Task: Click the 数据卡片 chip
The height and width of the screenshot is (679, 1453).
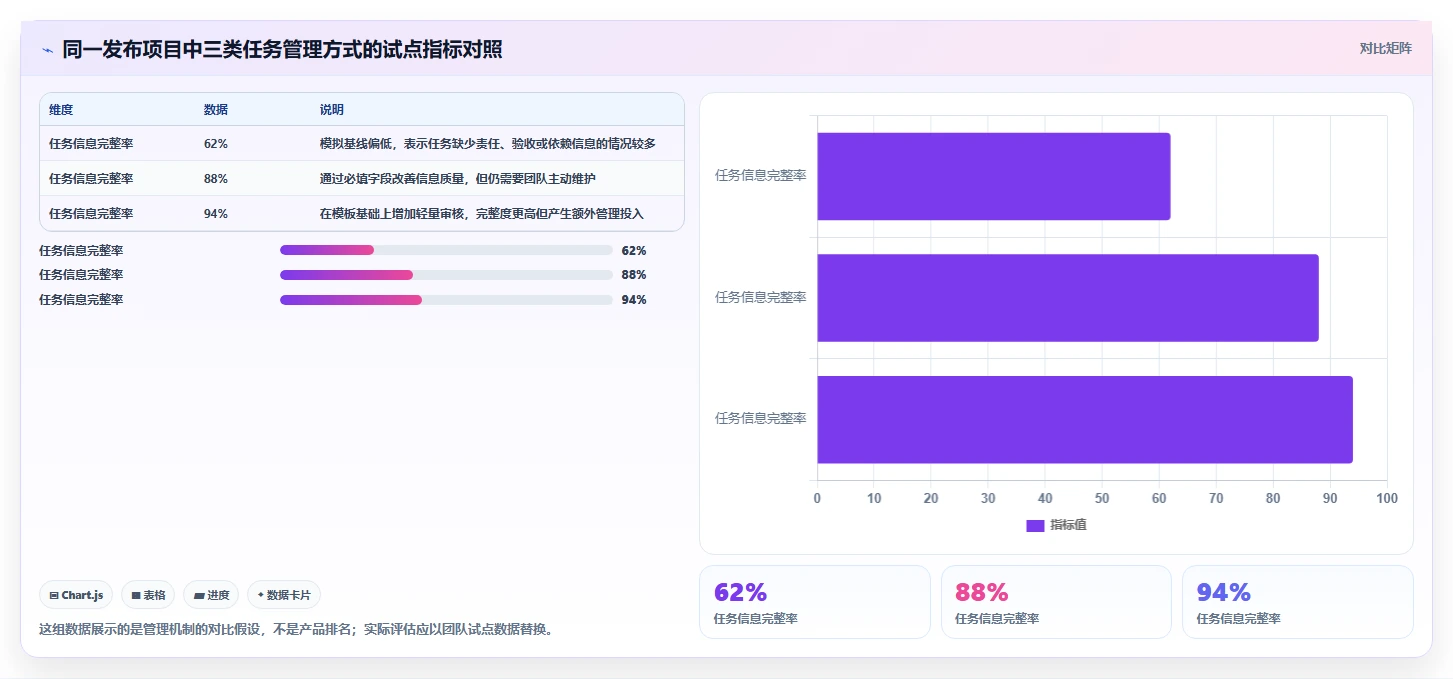Action: click(x=284, y=595)
